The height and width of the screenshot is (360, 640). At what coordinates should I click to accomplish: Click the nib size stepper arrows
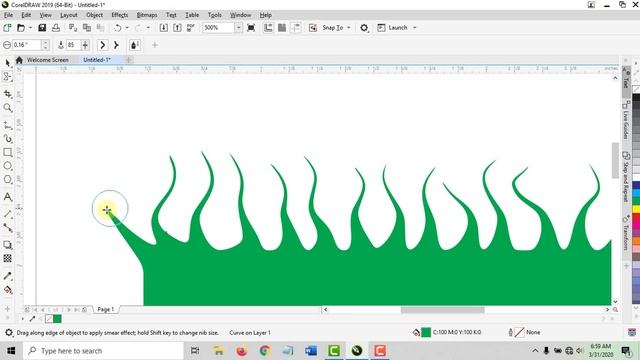pos(45,45)
